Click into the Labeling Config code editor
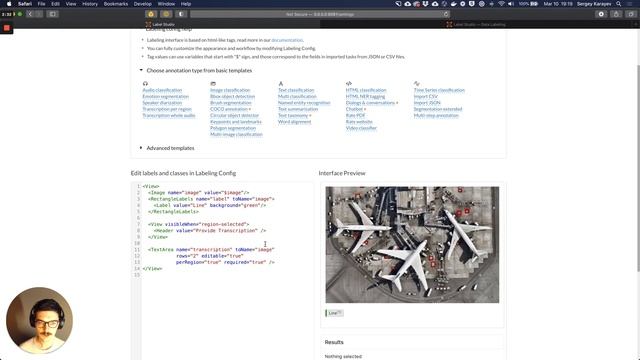The image size is (640, 360). point(222,271)
